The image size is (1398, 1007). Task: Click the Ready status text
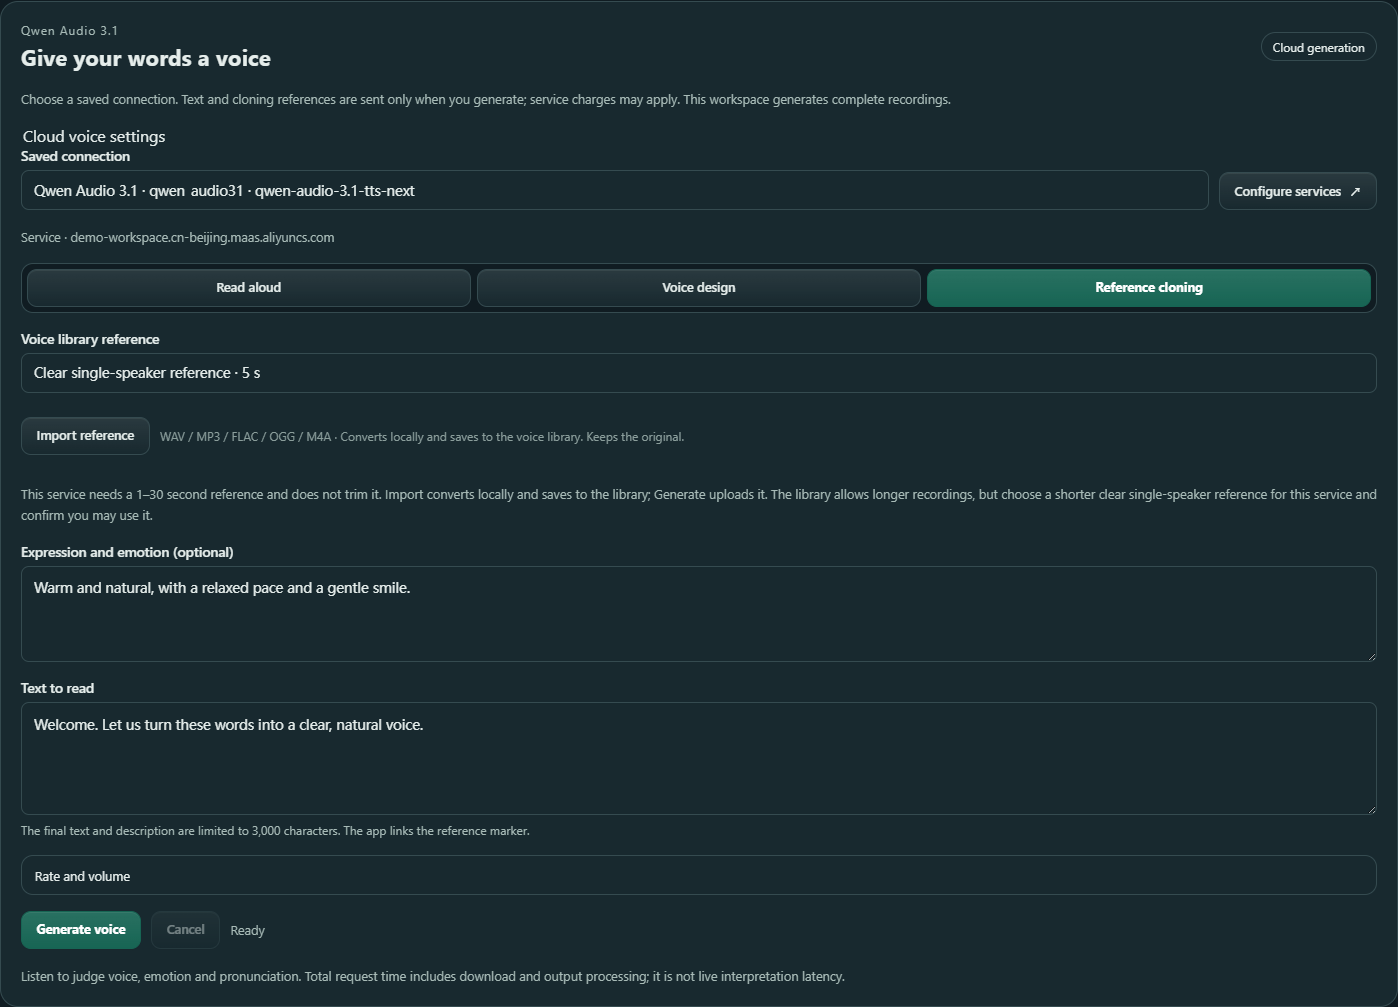point(247,931)
